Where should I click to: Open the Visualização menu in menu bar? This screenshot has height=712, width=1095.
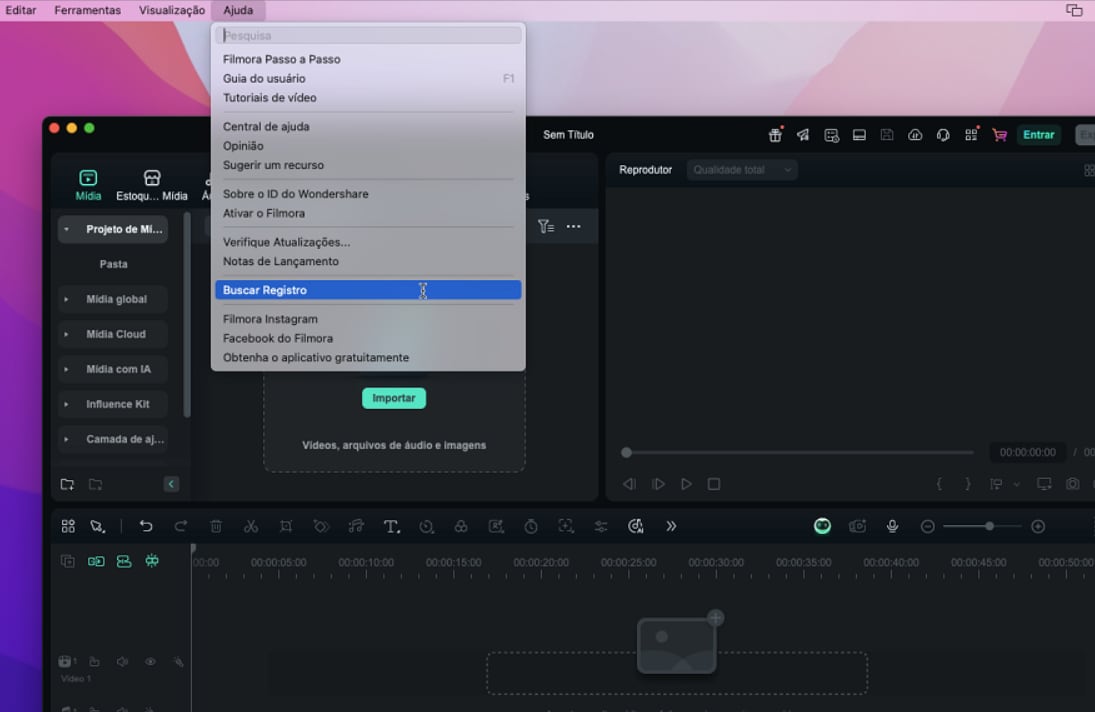tap(172, 10)
